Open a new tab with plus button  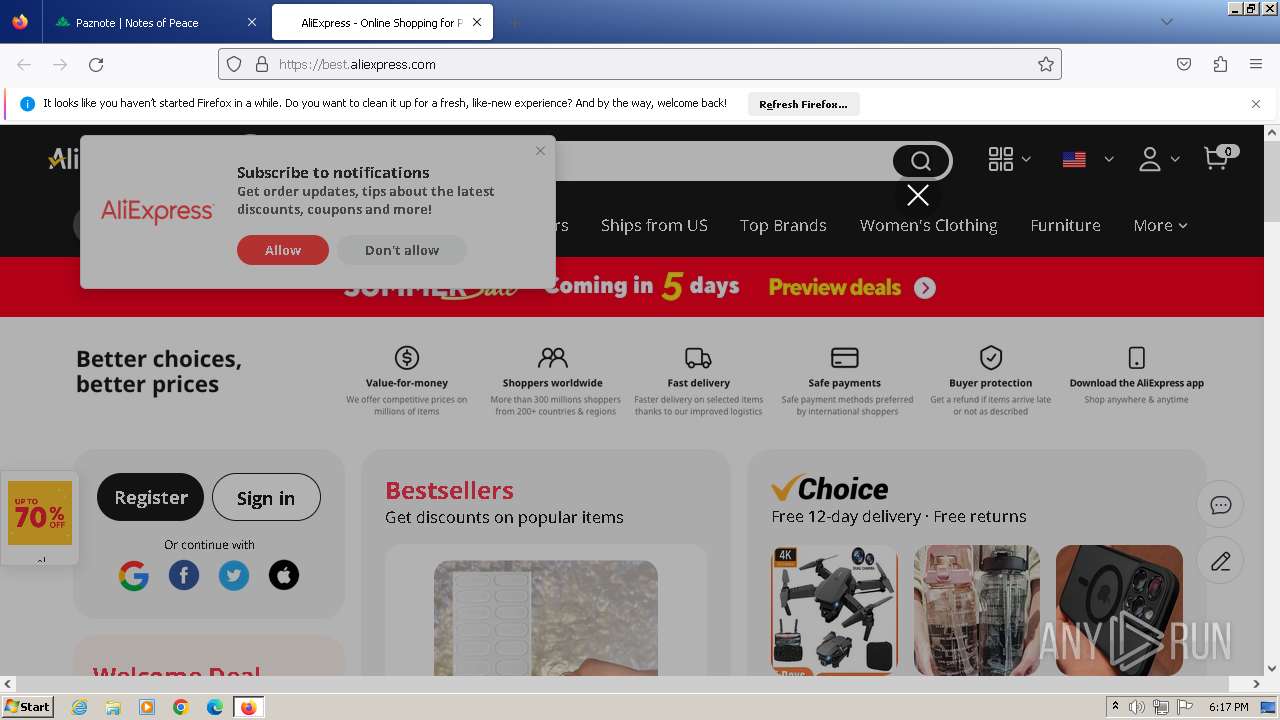point(514,22)
